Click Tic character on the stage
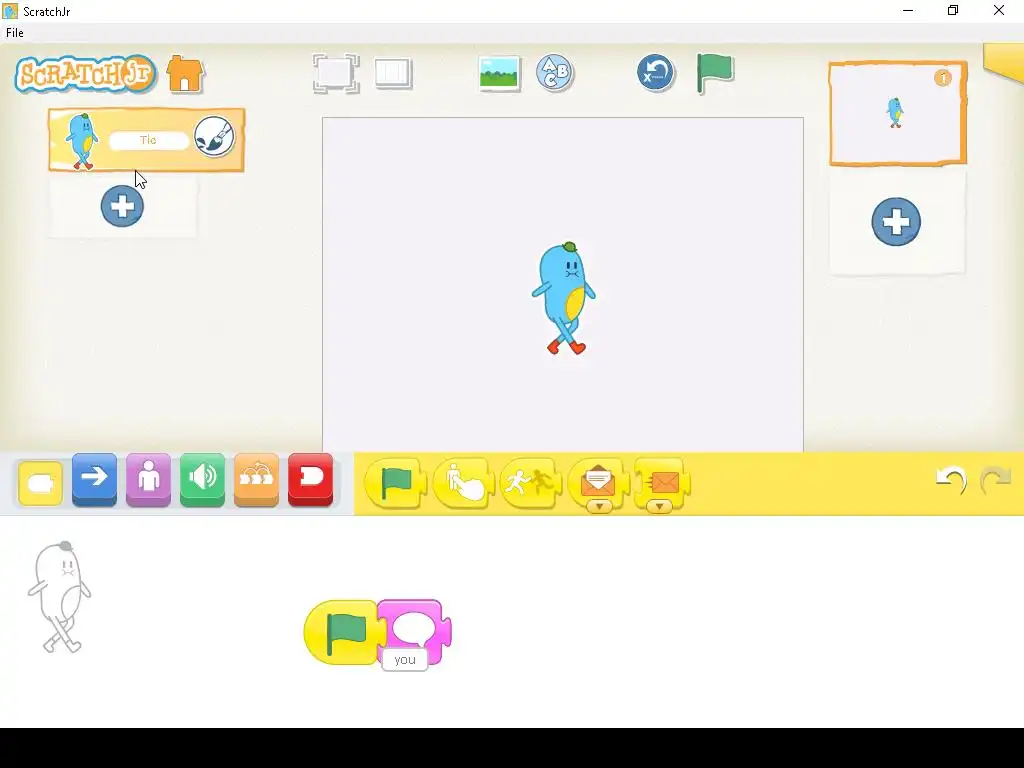1024x768 pixels. [564, 298]
